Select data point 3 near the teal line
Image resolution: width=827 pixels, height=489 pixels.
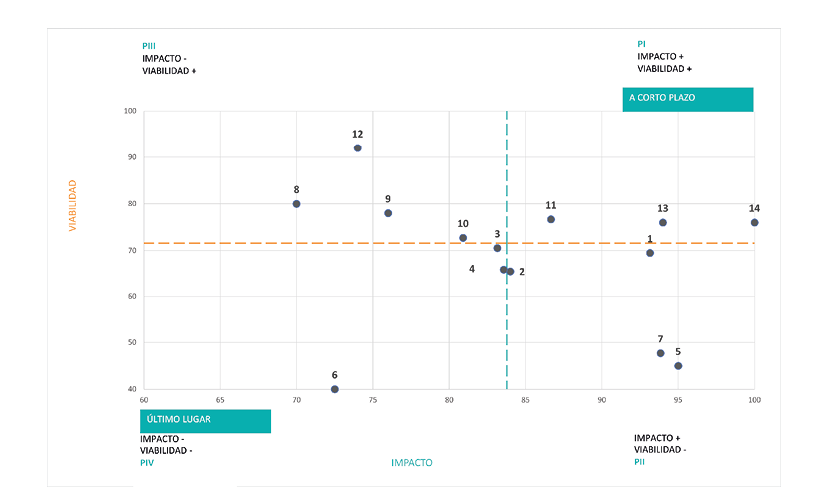497,248
